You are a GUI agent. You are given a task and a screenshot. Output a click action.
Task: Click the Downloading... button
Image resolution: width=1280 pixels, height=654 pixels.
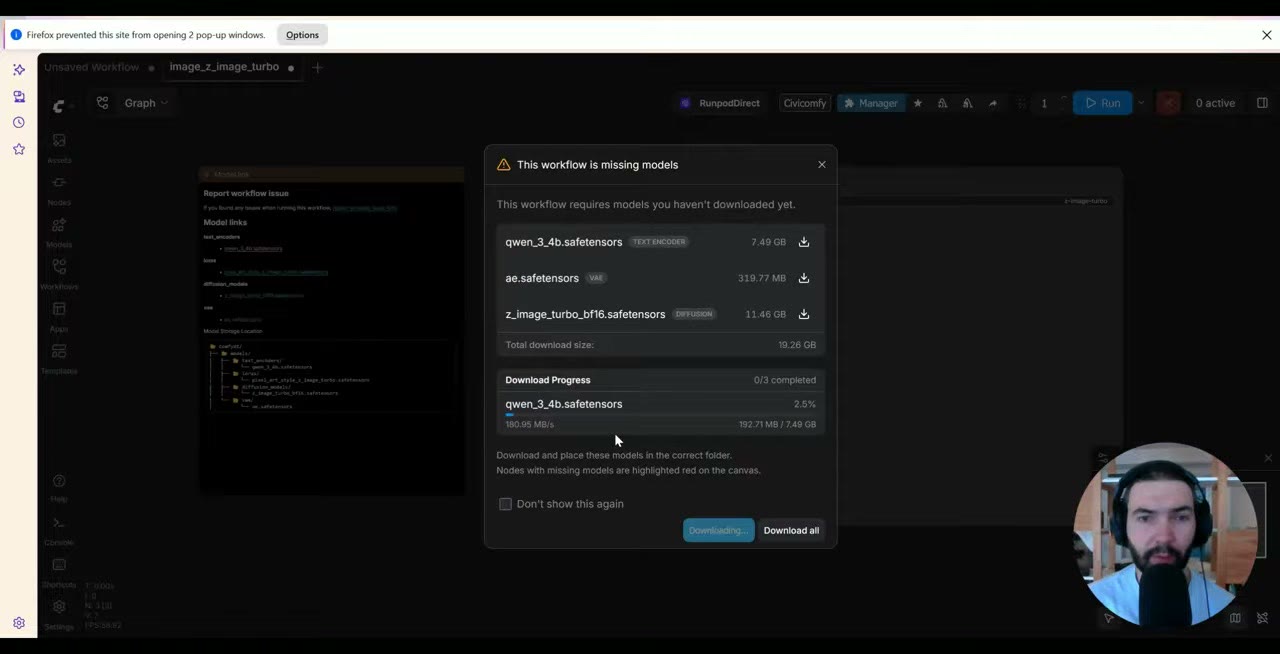pyautogui.click(x=718, y=530)
